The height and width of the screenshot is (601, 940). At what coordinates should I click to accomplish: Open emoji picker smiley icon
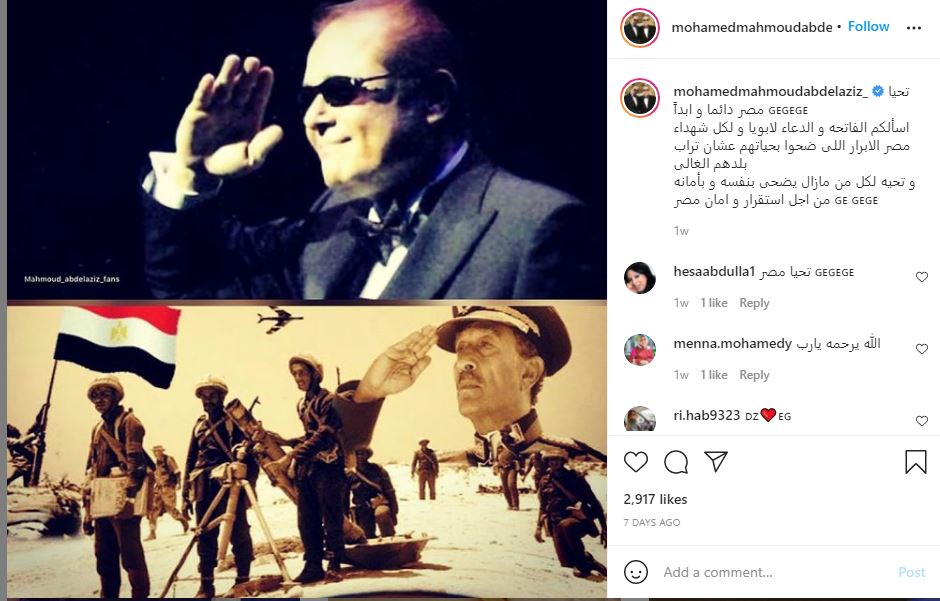point(635,572)
